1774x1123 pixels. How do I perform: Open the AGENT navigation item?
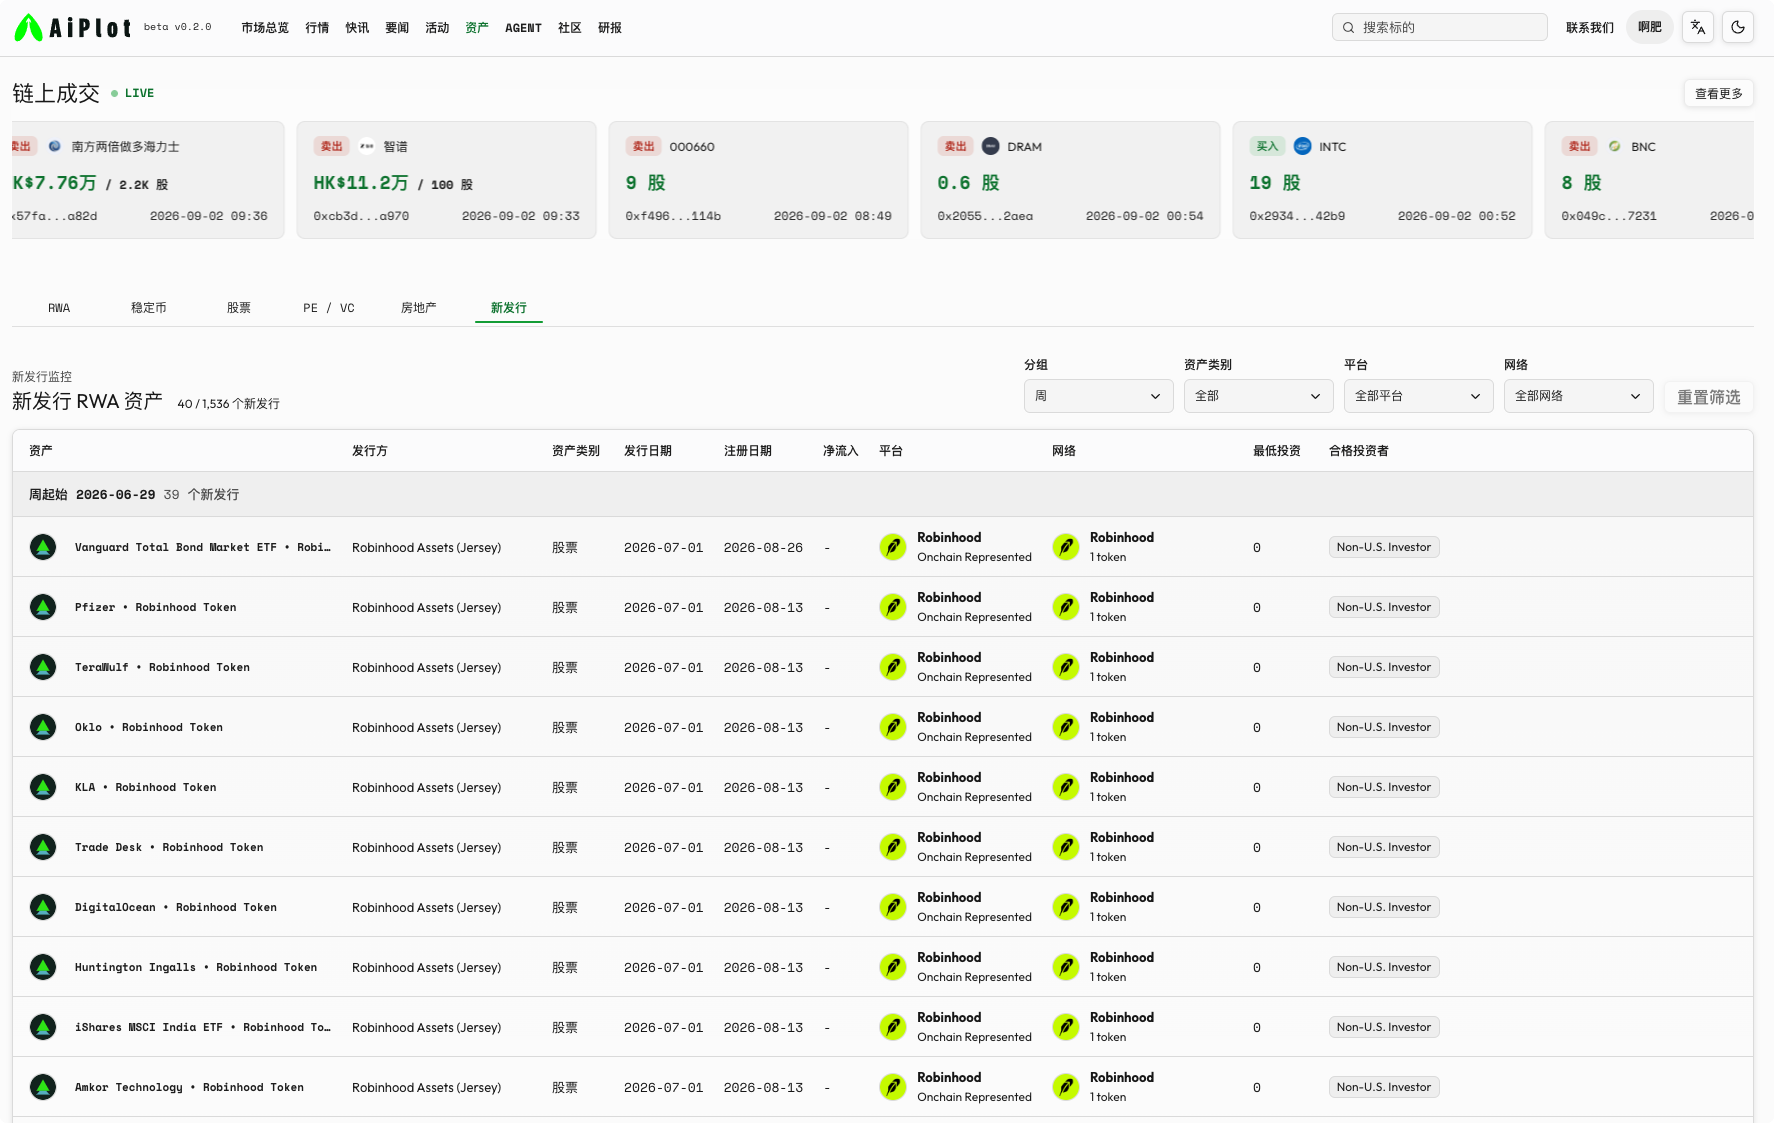click(x=523, y=28)
